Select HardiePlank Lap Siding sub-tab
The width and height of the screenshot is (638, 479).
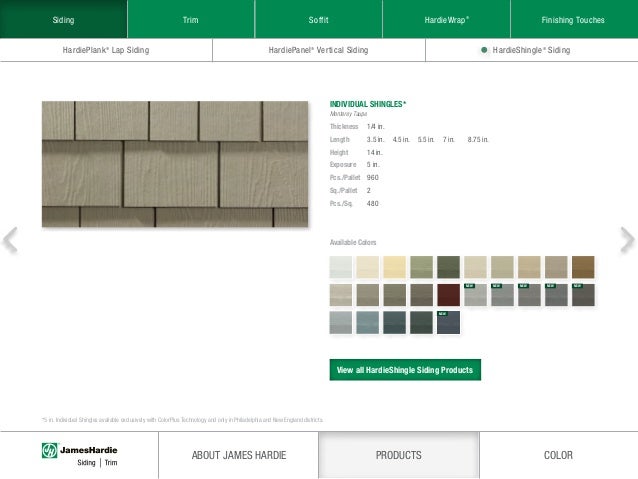pyautogui.click(x=106, y=50)
